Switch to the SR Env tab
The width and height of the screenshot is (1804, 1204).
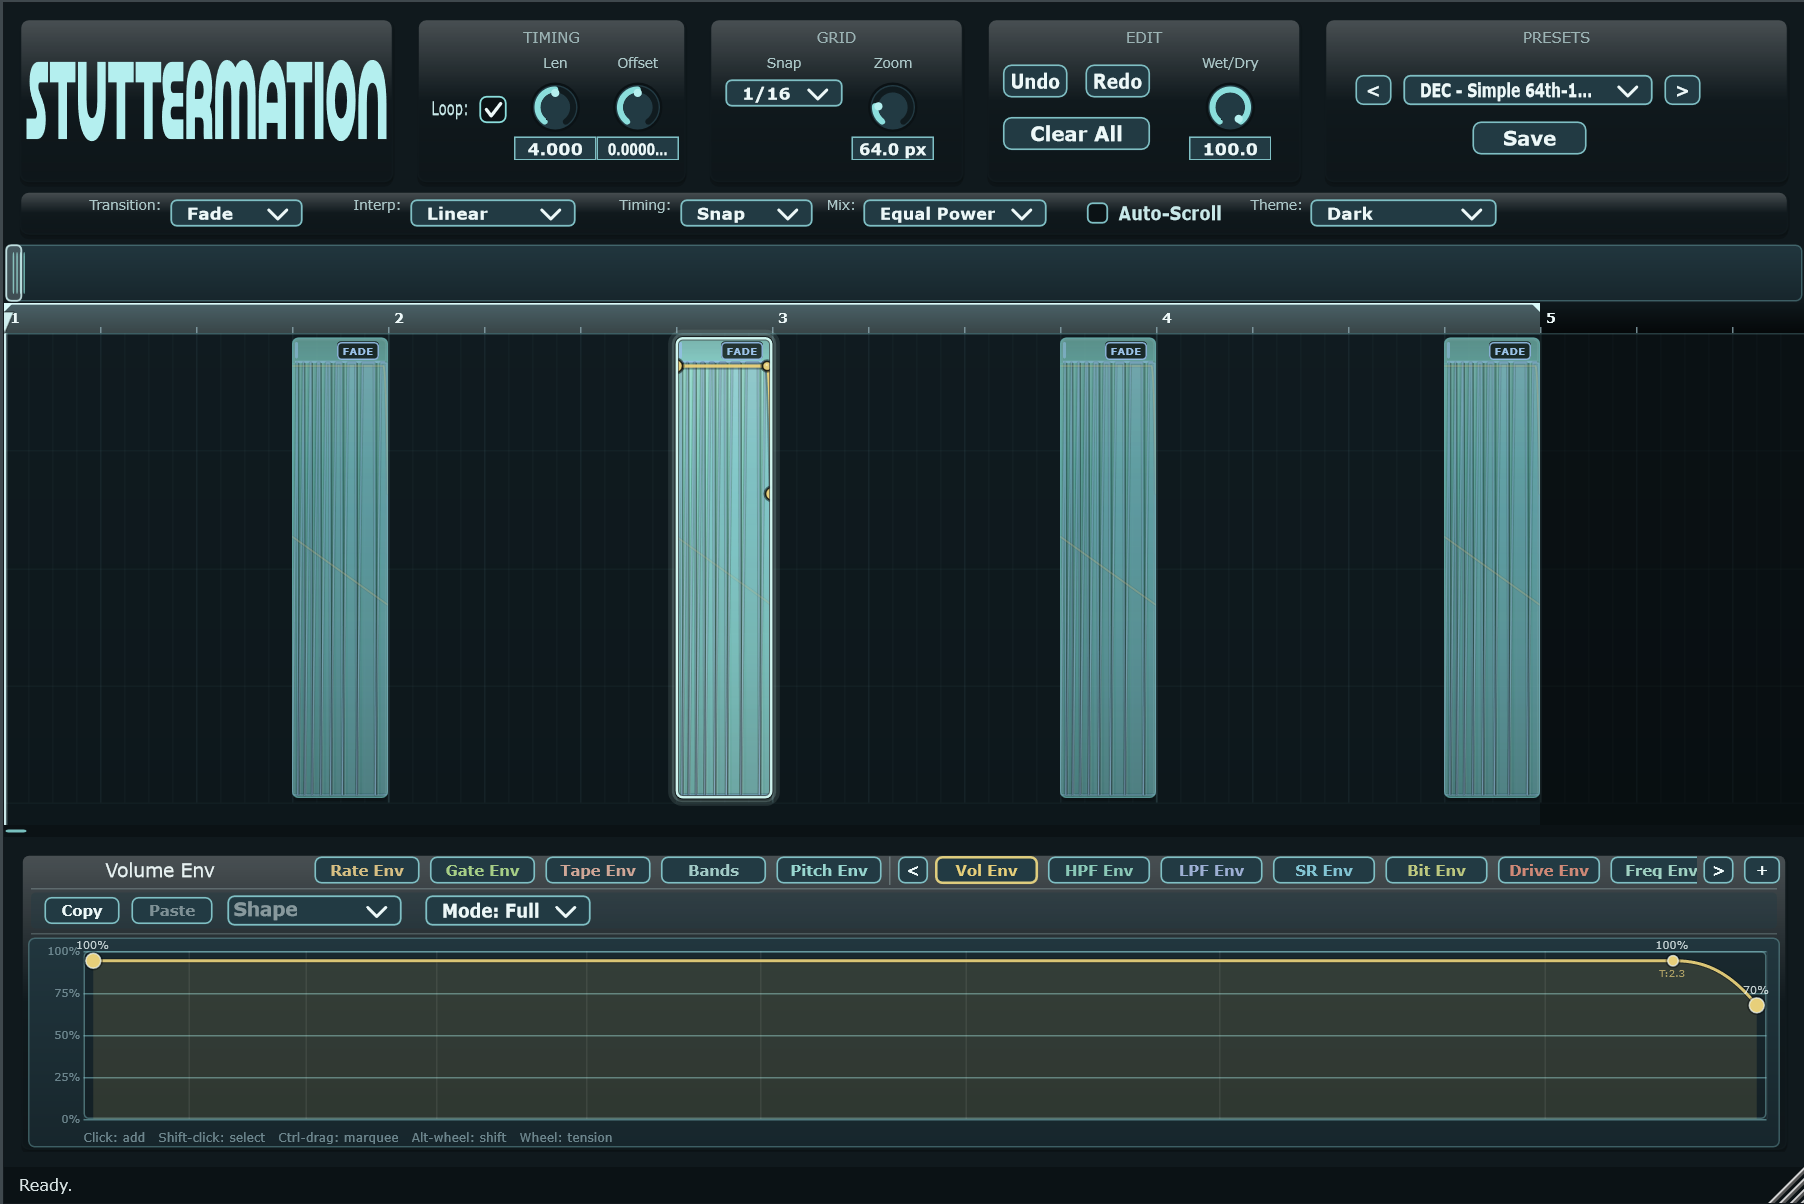[1324, 870]
